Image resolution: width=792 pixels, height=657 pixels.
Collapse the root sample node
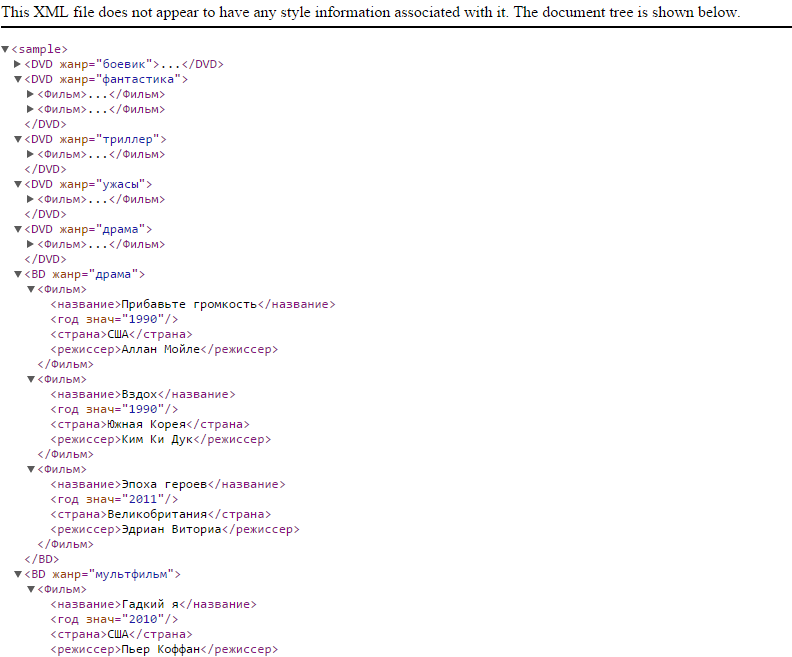pos(5,49)
